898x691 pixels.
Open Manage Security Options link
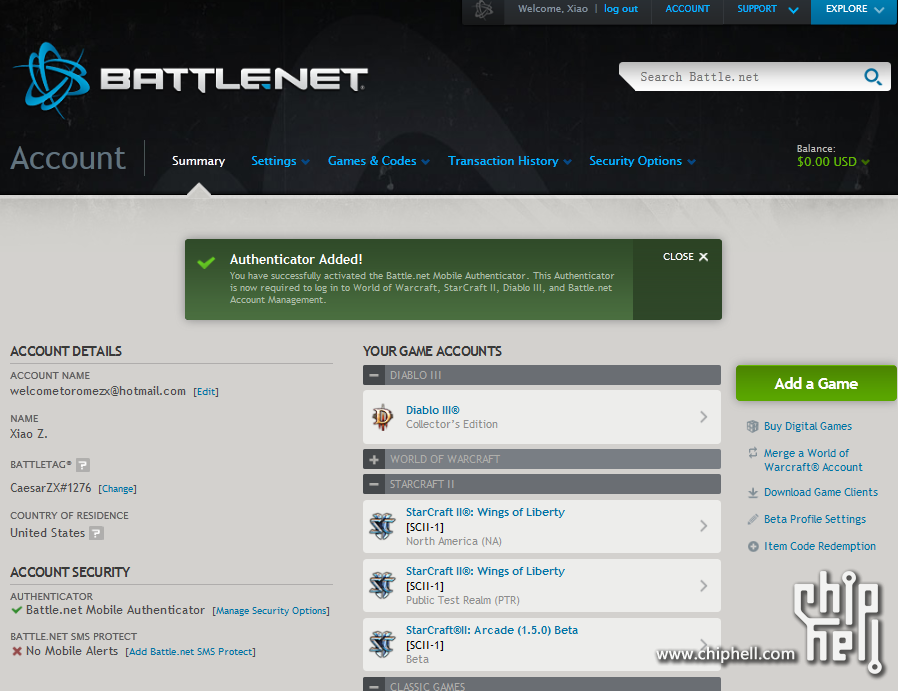271,611
